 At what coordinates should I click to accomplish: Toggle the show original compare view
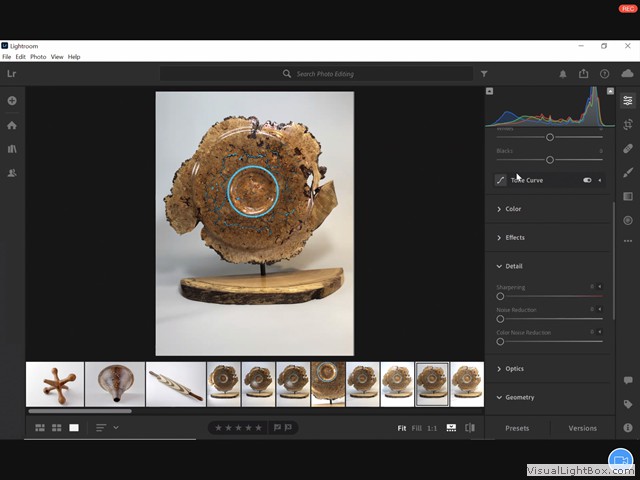point(470,428)
